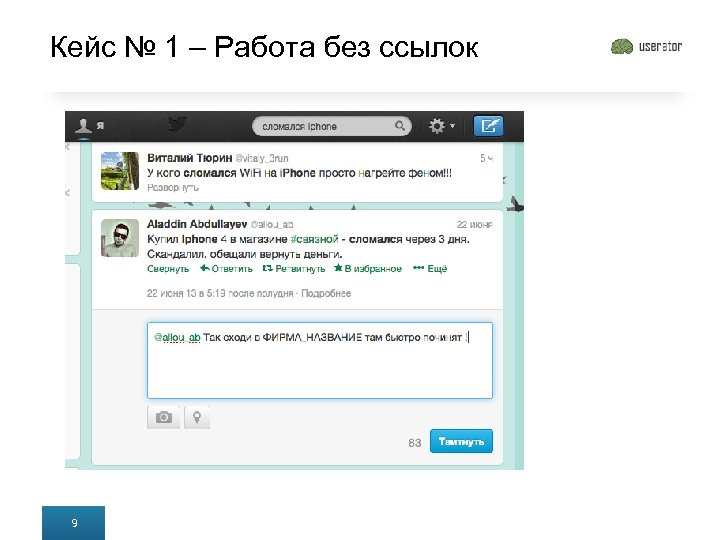Click inside the reply text box

pyautogui.click(x=320, y=360)
